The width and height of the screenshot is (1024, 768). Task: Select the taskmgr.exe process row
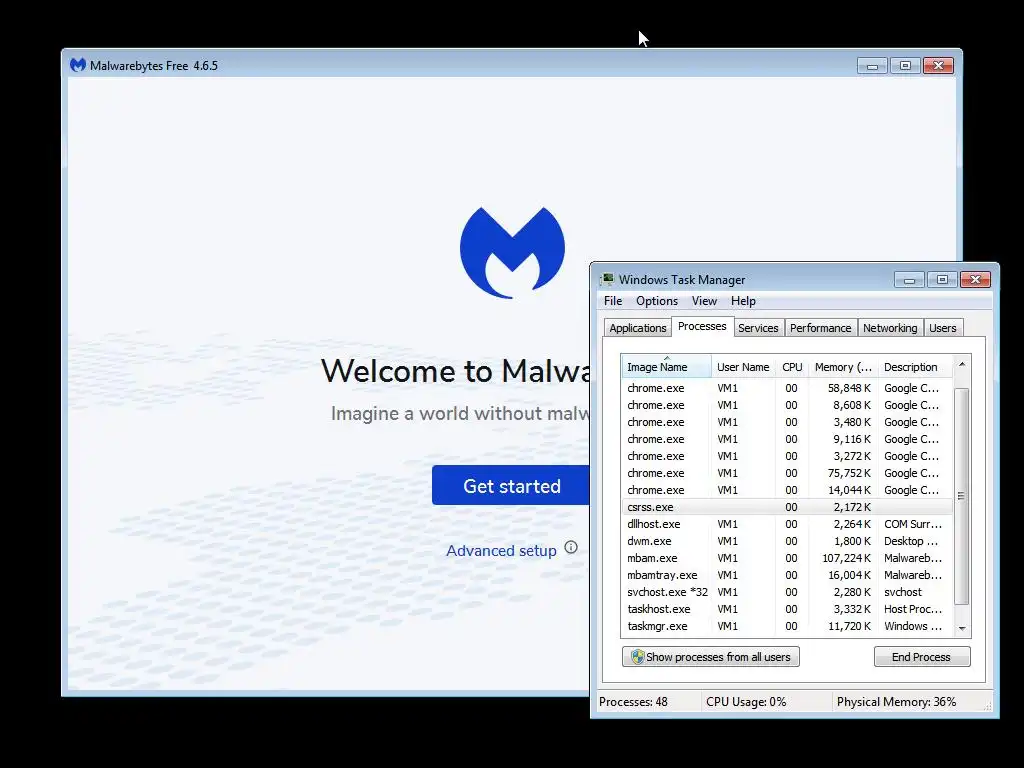point(786,626)
